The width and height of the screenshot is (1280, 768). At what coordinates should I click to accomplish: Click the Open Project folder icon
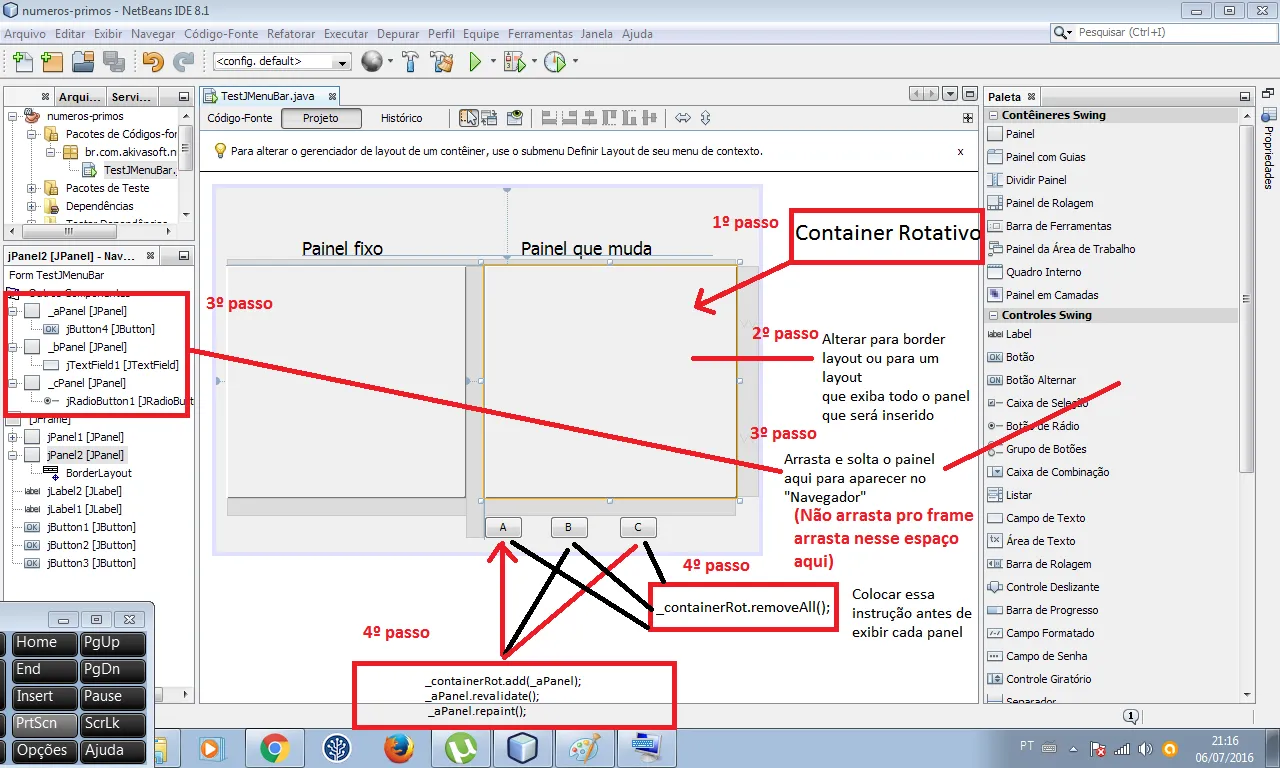tap(83, 62)
